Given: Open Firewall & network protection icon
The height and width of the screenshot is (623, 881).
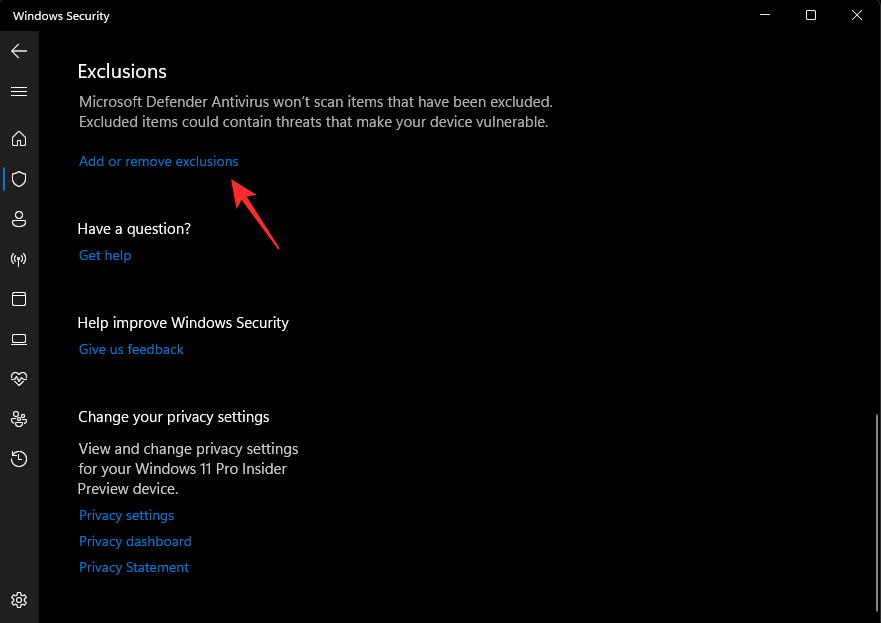Looking at the screenshot, I should [x=19, y=259].
